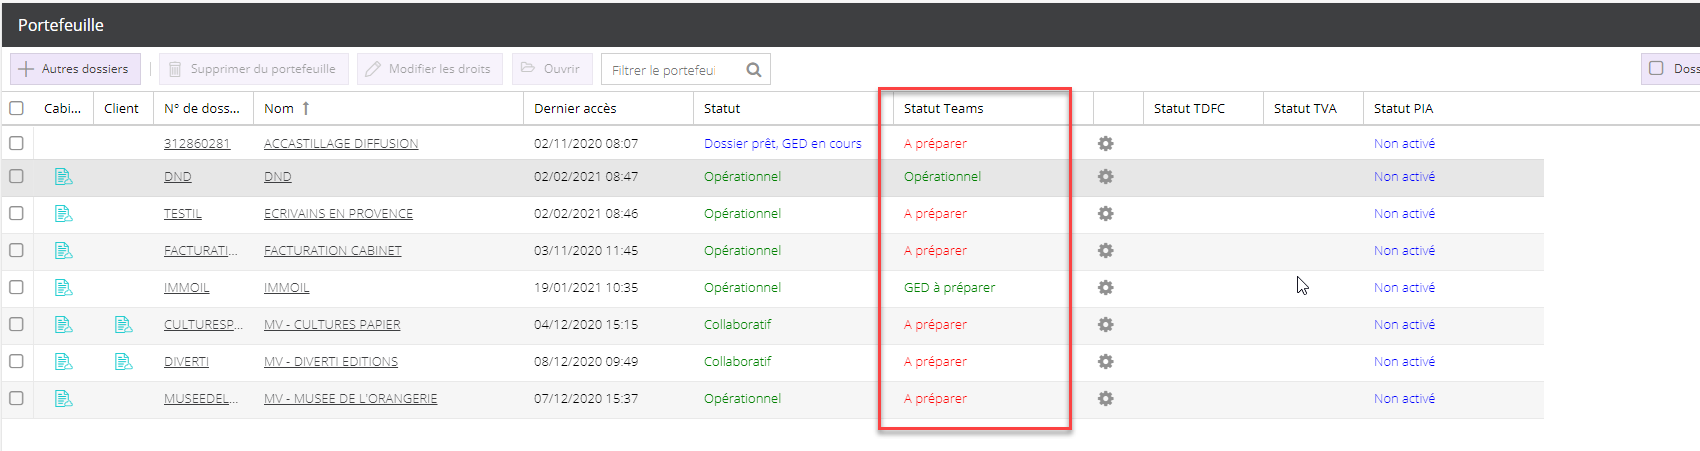This screenshot has width=1700, height=451.
Task: Check the box for FACTURATION CABINET row
Action: coord(16,250)
